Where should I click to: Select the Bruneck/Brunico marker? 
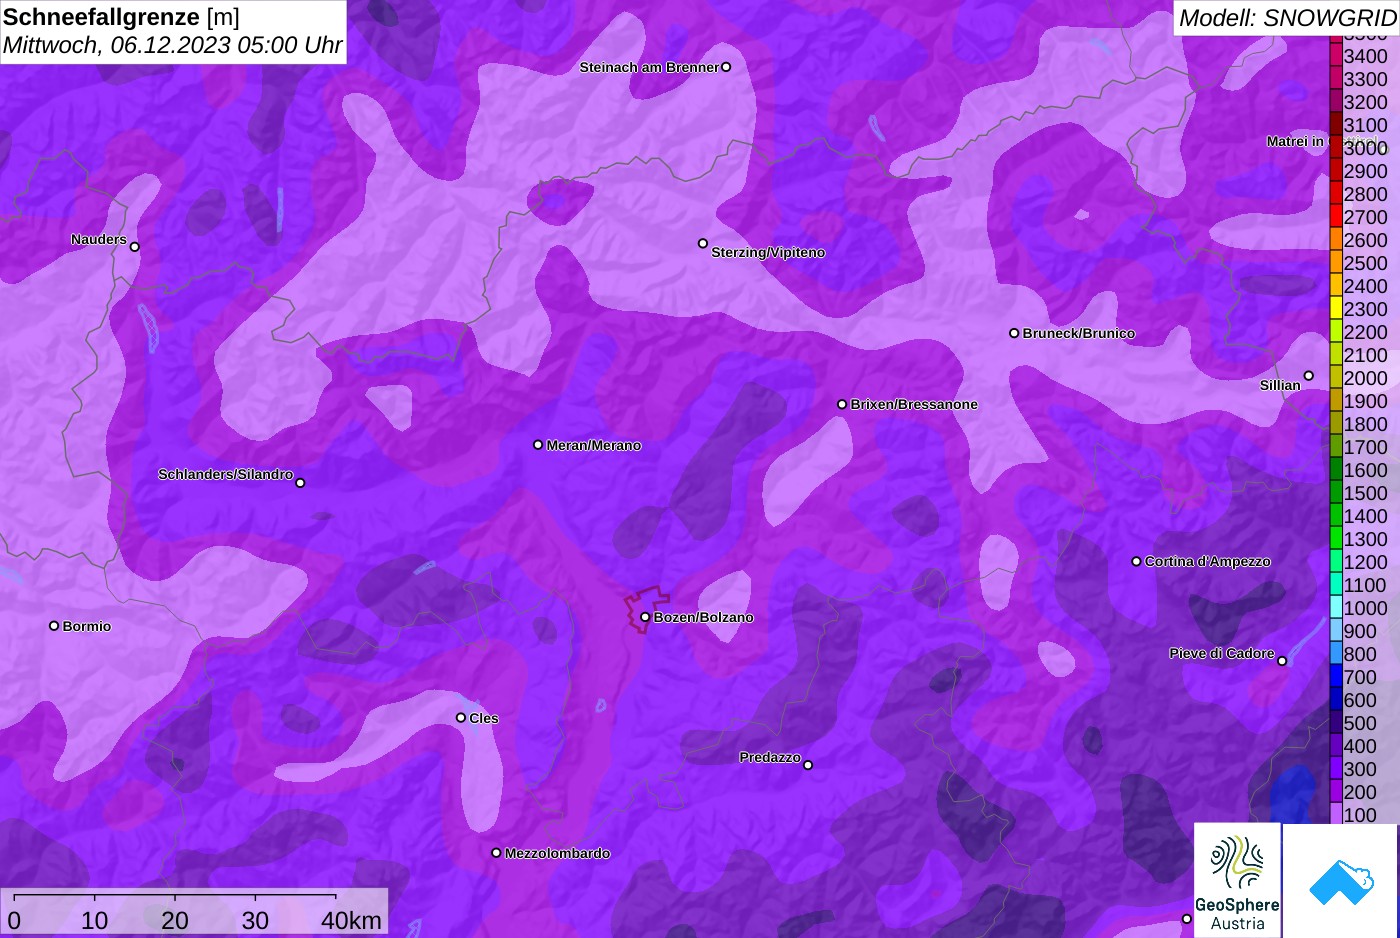1014,333
